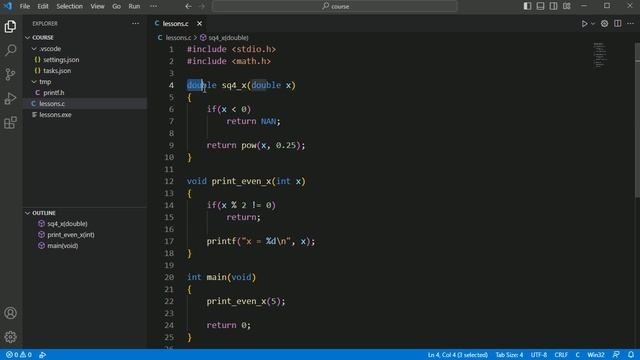Click the pow call on line 9
The width and height of the screenshot is (640, 360).
pos(249,145)
